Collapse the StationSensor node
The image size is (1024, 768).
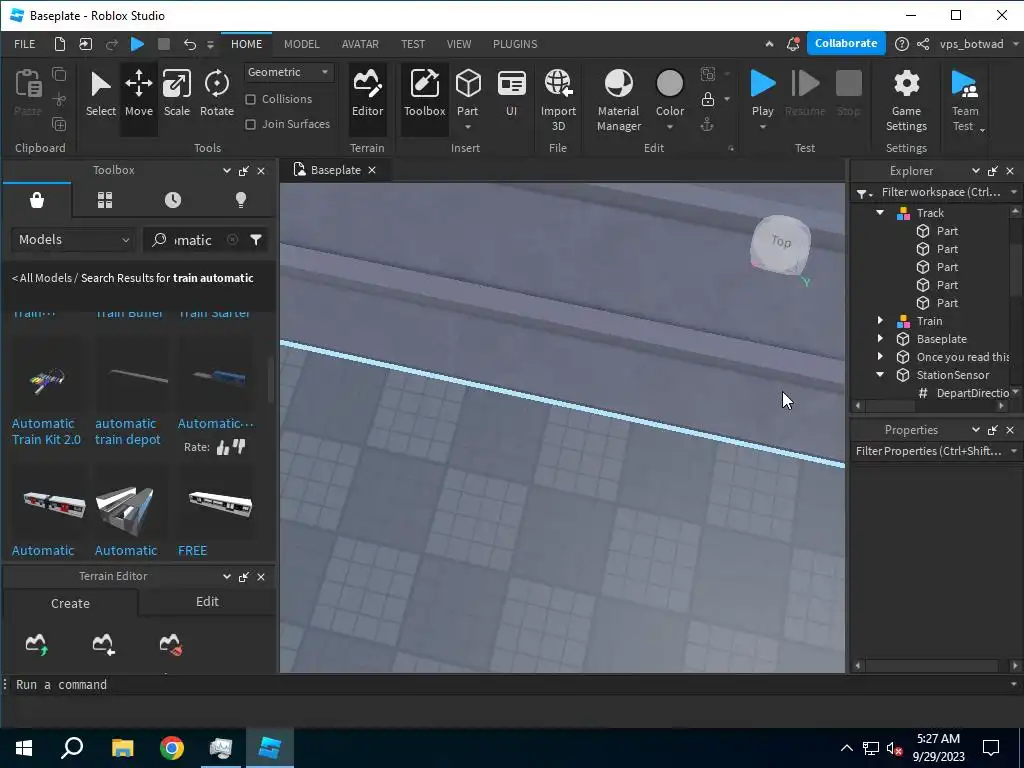click(880, 374)
